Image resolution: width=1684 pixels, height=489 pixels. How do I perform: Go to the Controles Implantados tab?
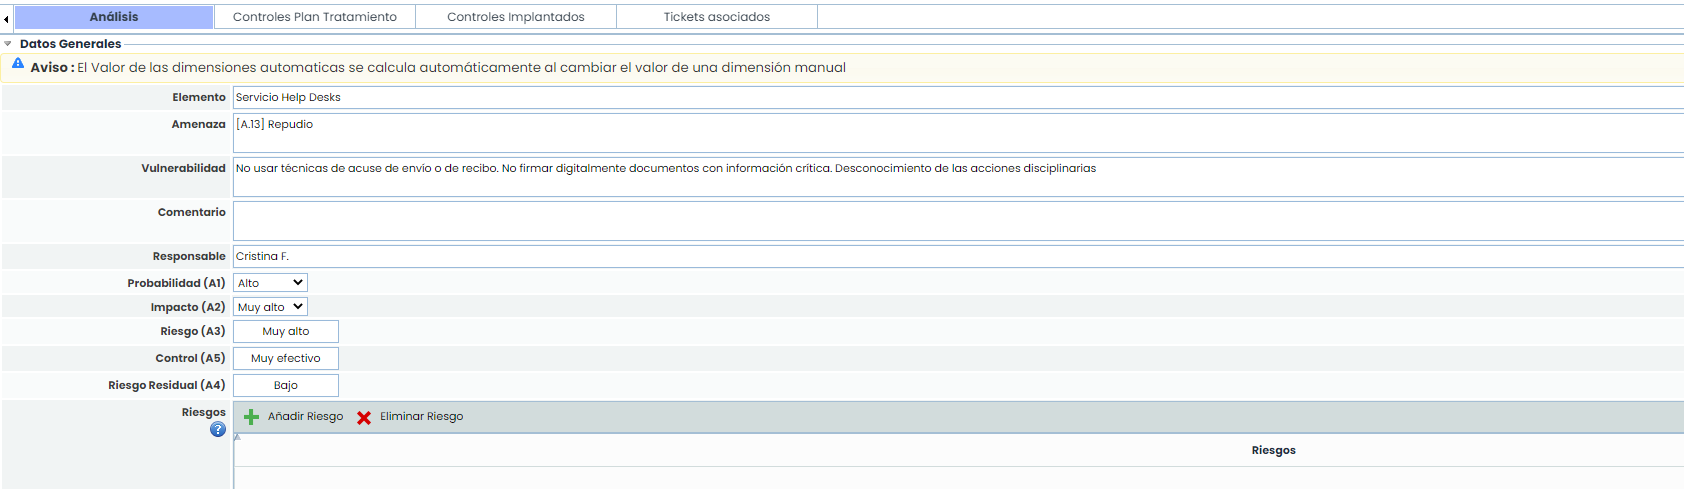coord(516,17)
